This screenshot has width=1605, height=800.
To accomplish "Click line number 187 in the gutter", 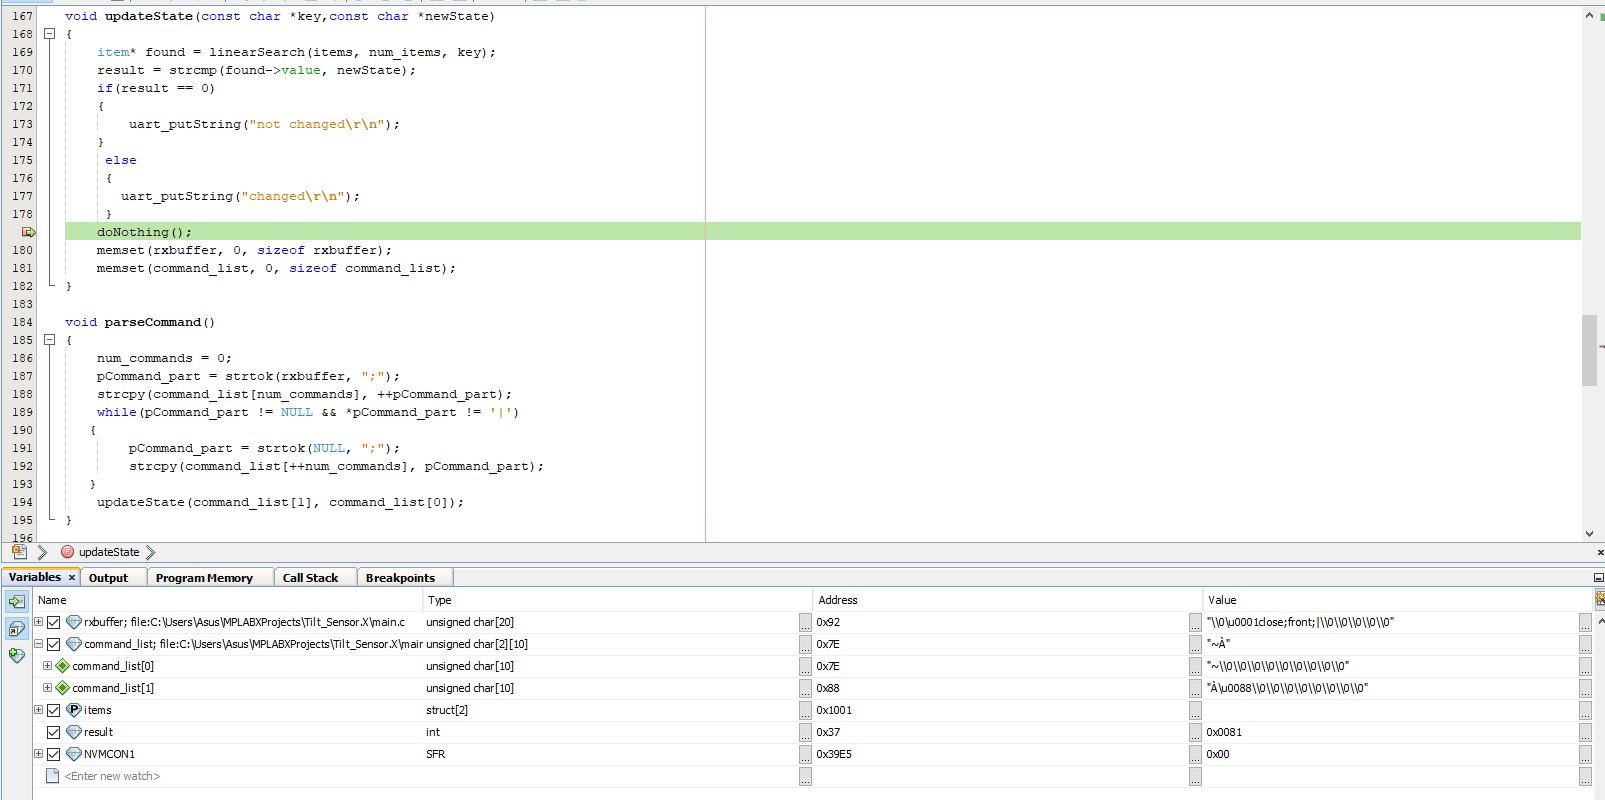I will coord(22,376).
